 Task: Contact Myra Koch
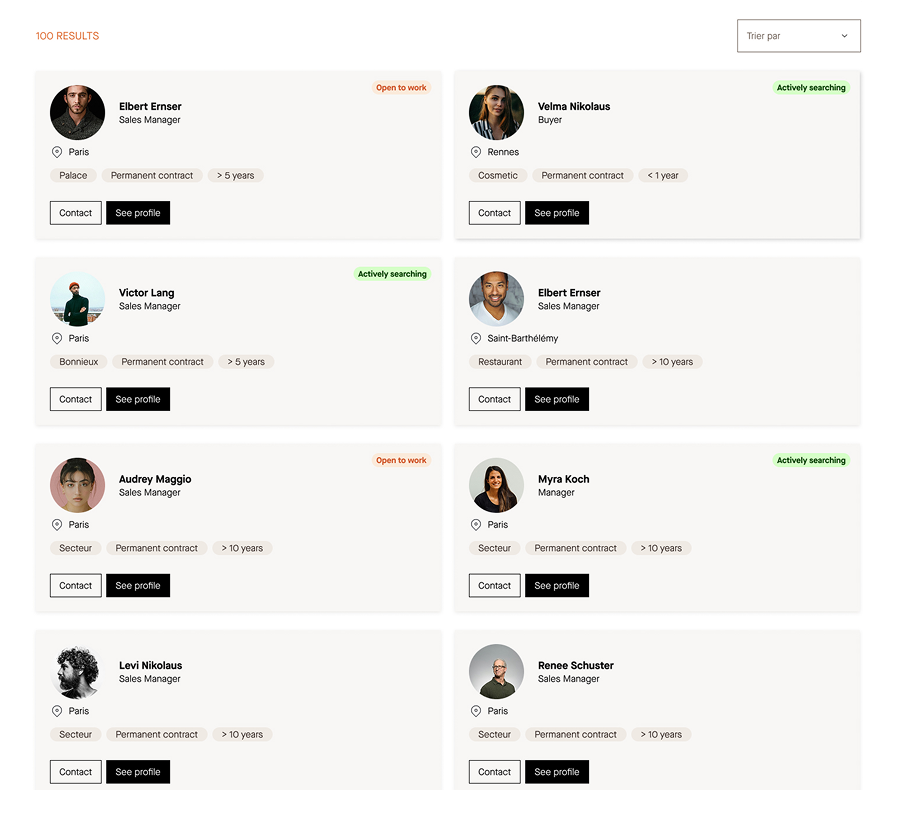click(x=494, y=586)
